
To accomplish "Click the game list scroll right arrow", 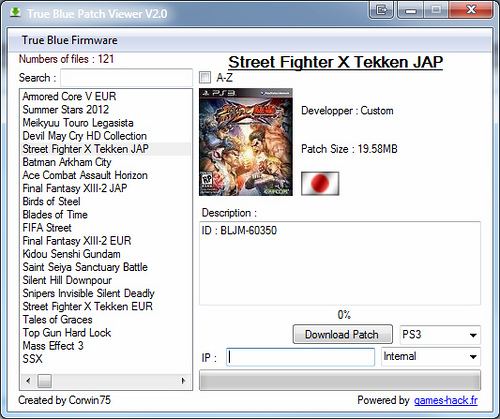I will [183, 381].
